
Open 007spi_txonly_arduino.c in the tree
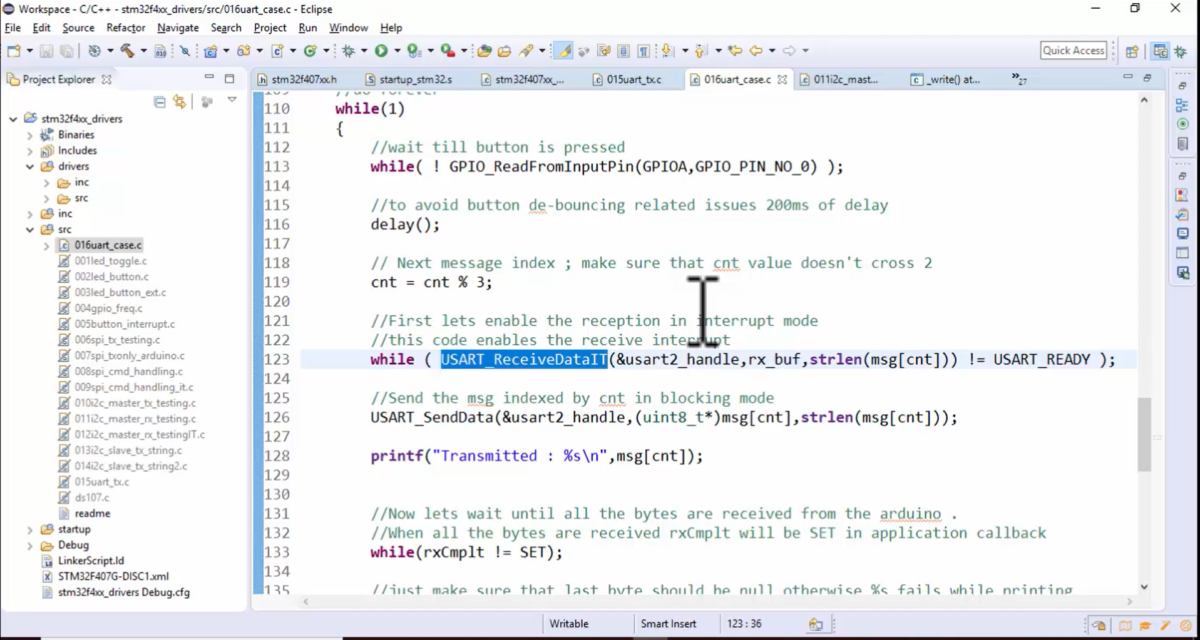click(x=129, y=355)
